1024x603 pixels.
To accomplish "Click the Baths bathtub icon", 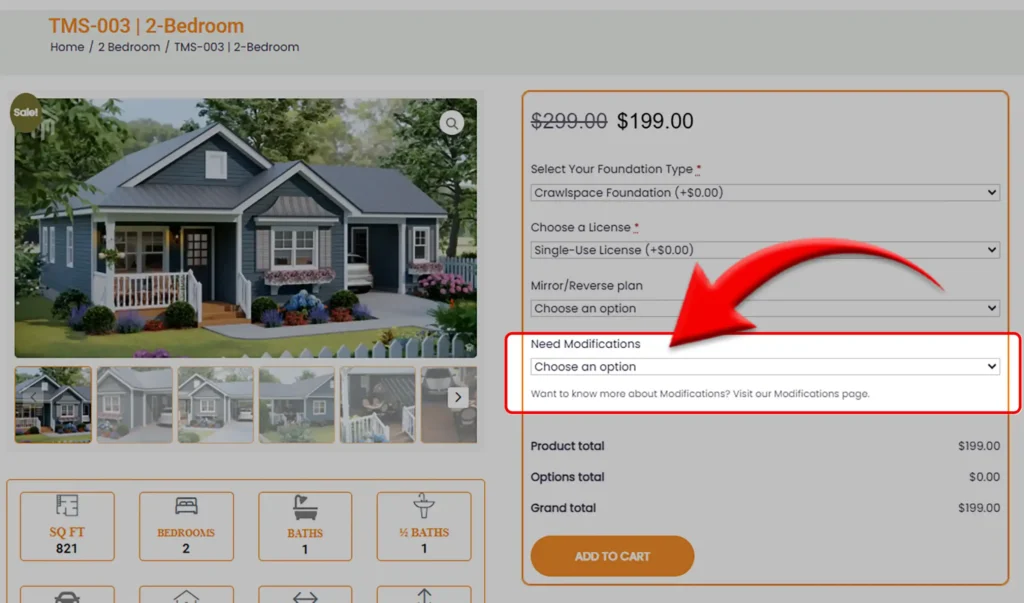I will 304,507.
